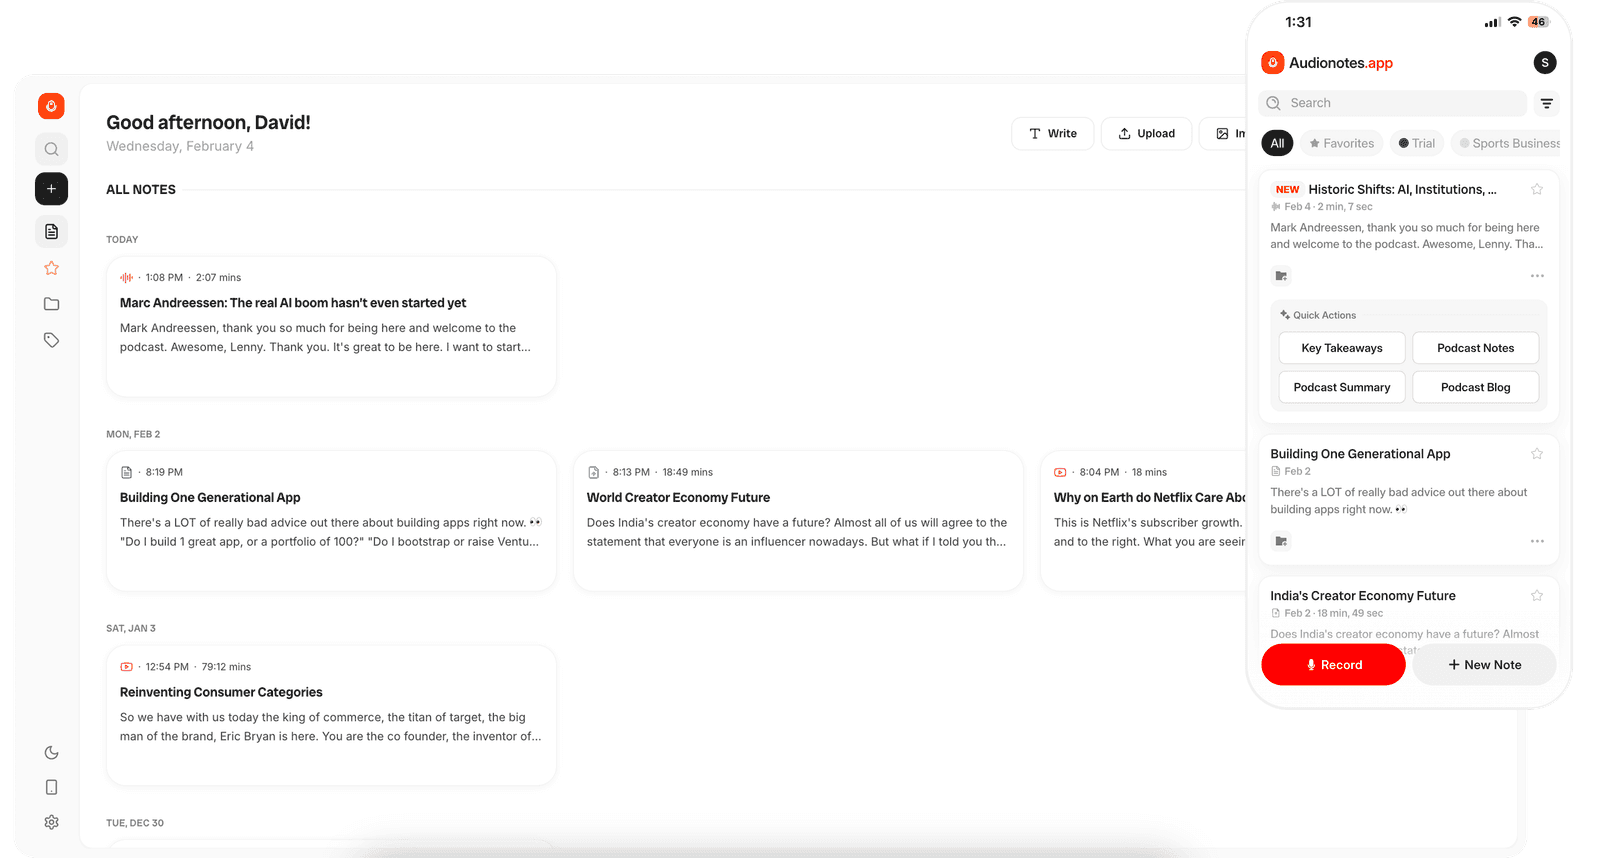Open search from the desktop sidebar

(51, 149)
